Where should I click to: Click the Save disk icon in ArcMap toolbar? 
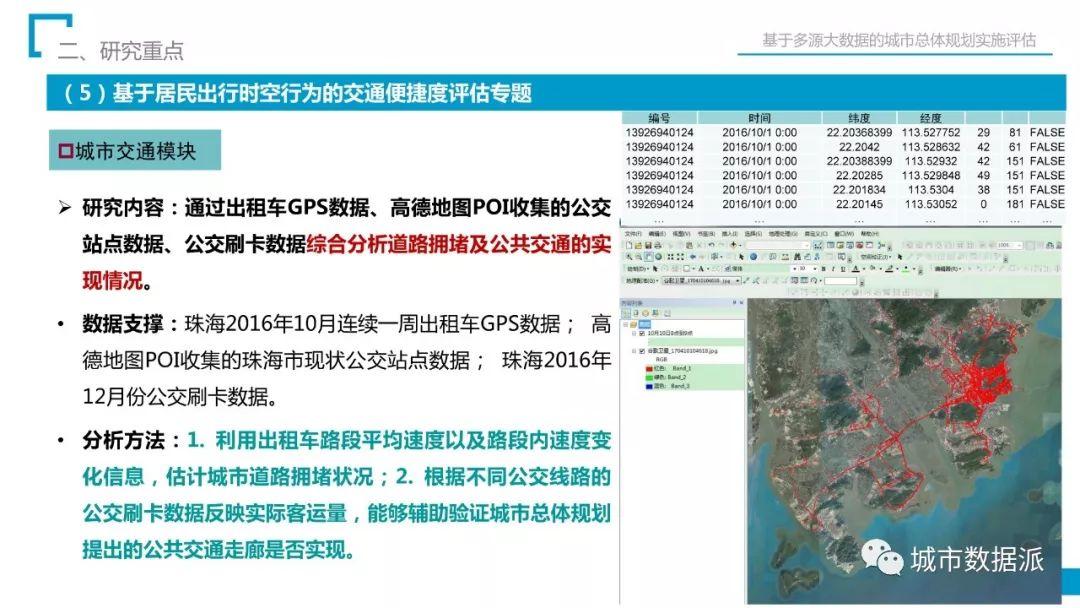tap(648, 246)
